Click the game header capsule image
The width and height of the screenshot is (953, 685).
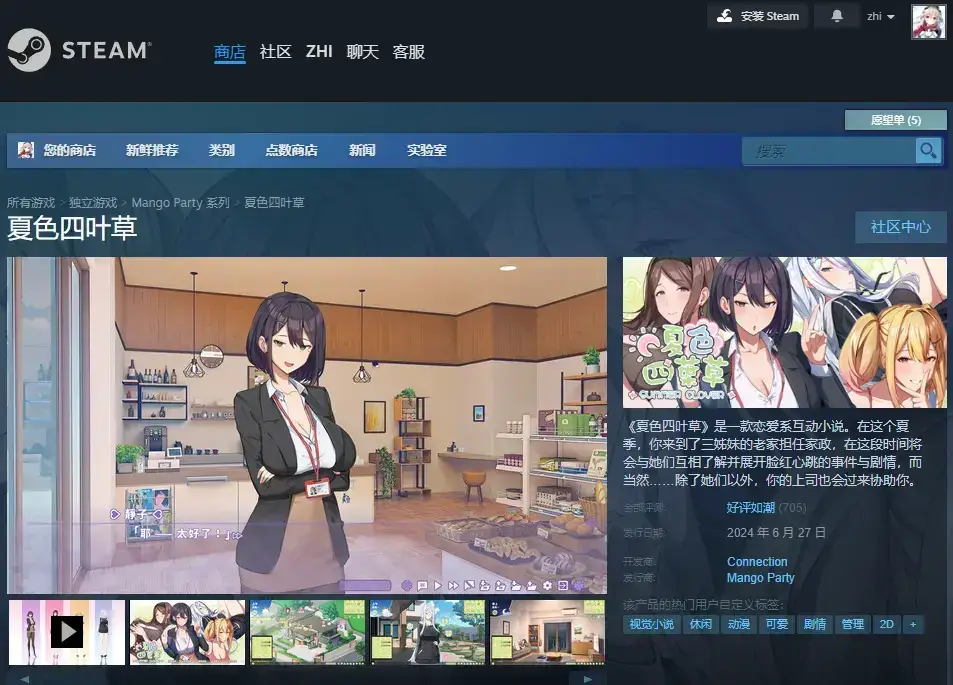click(785, 332)
